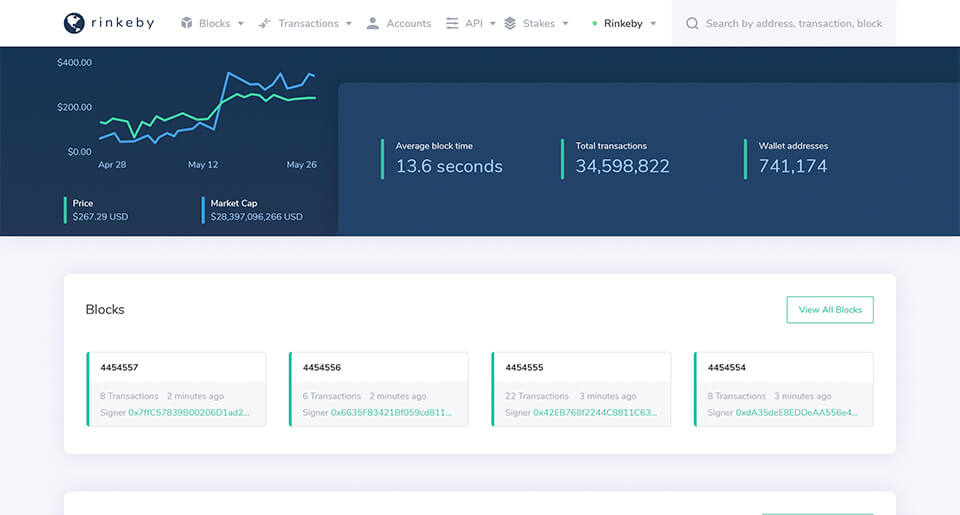Open block 4454554 card
Image resolution: width=960 pixels, height=515 pixels.
(x=726, y=367)
